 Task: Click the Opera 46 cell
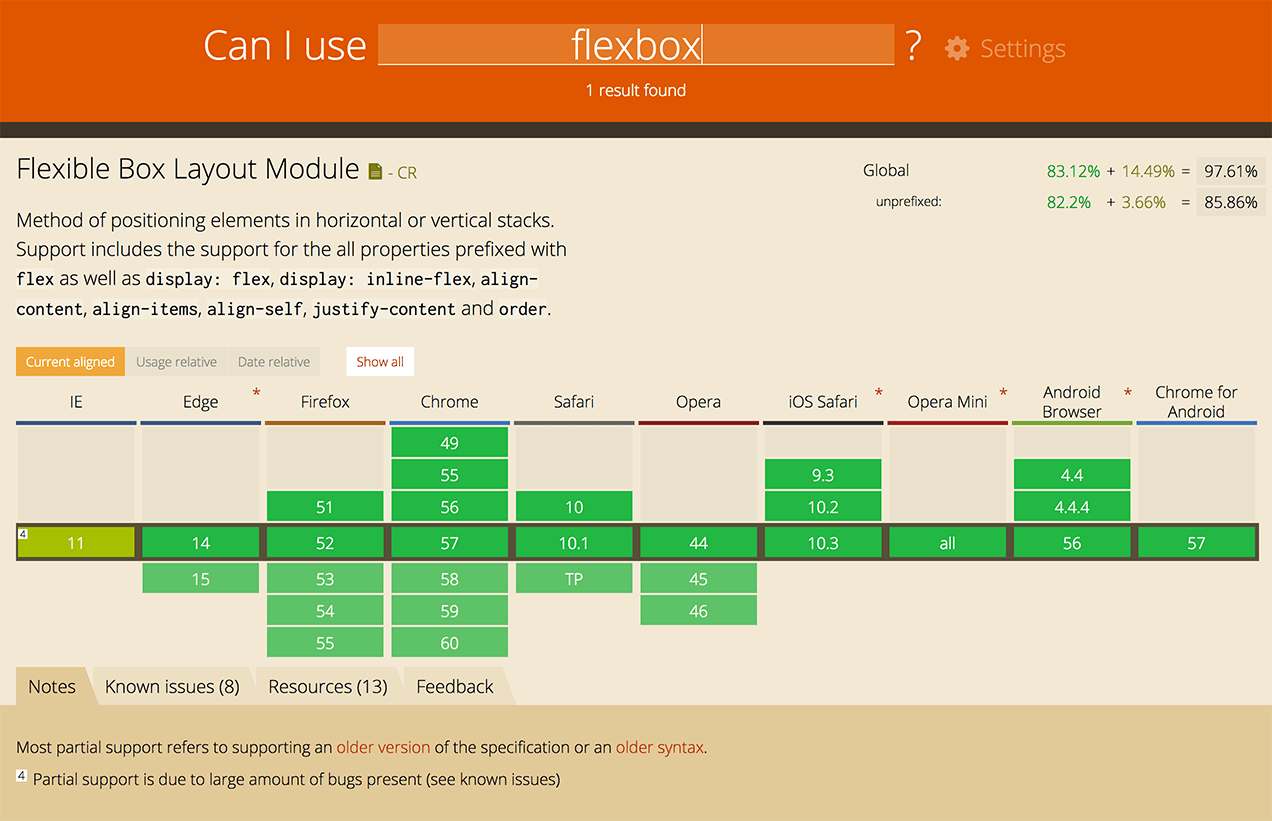coord(699,610)
